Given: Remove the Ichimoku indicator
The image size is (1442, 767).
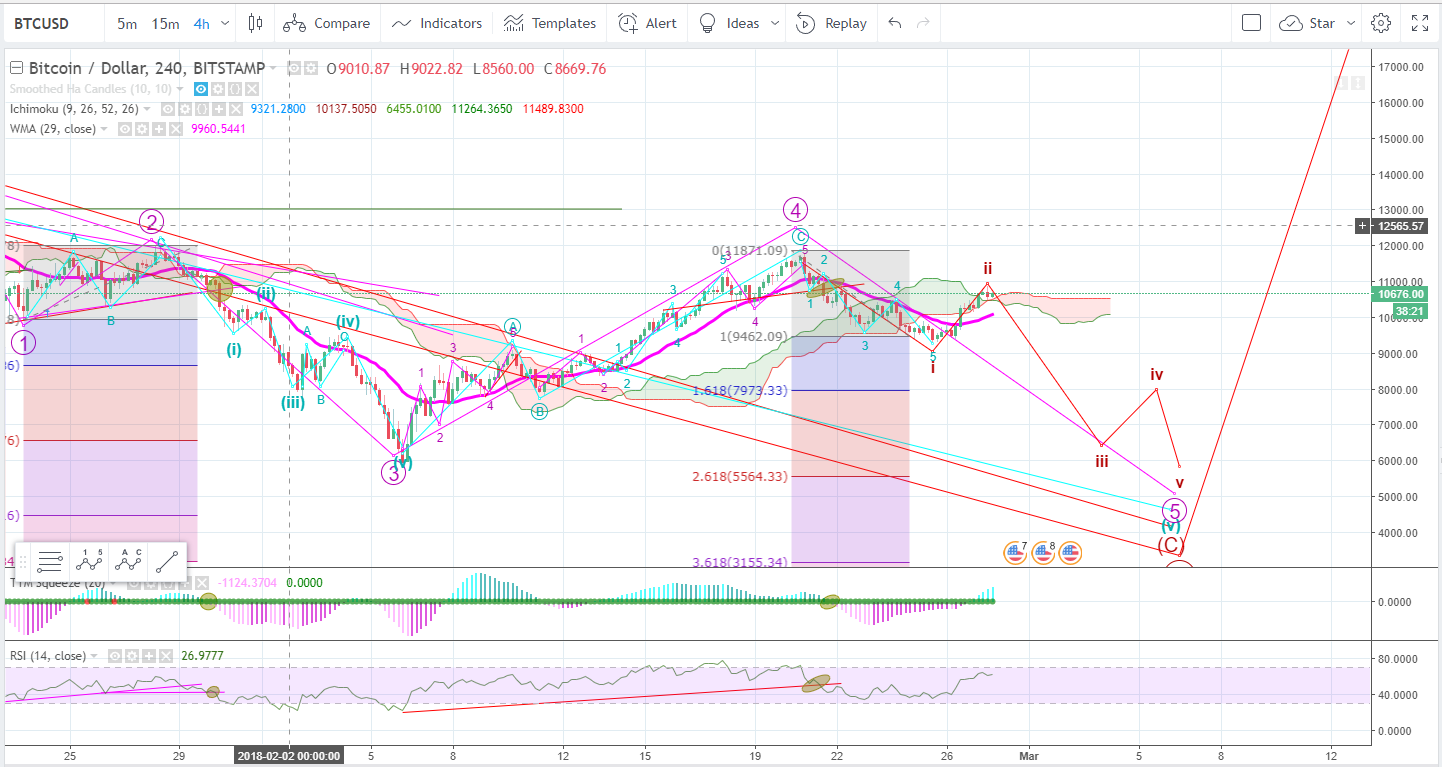Looking at the screenshot, I should click(x=236, y=109).
